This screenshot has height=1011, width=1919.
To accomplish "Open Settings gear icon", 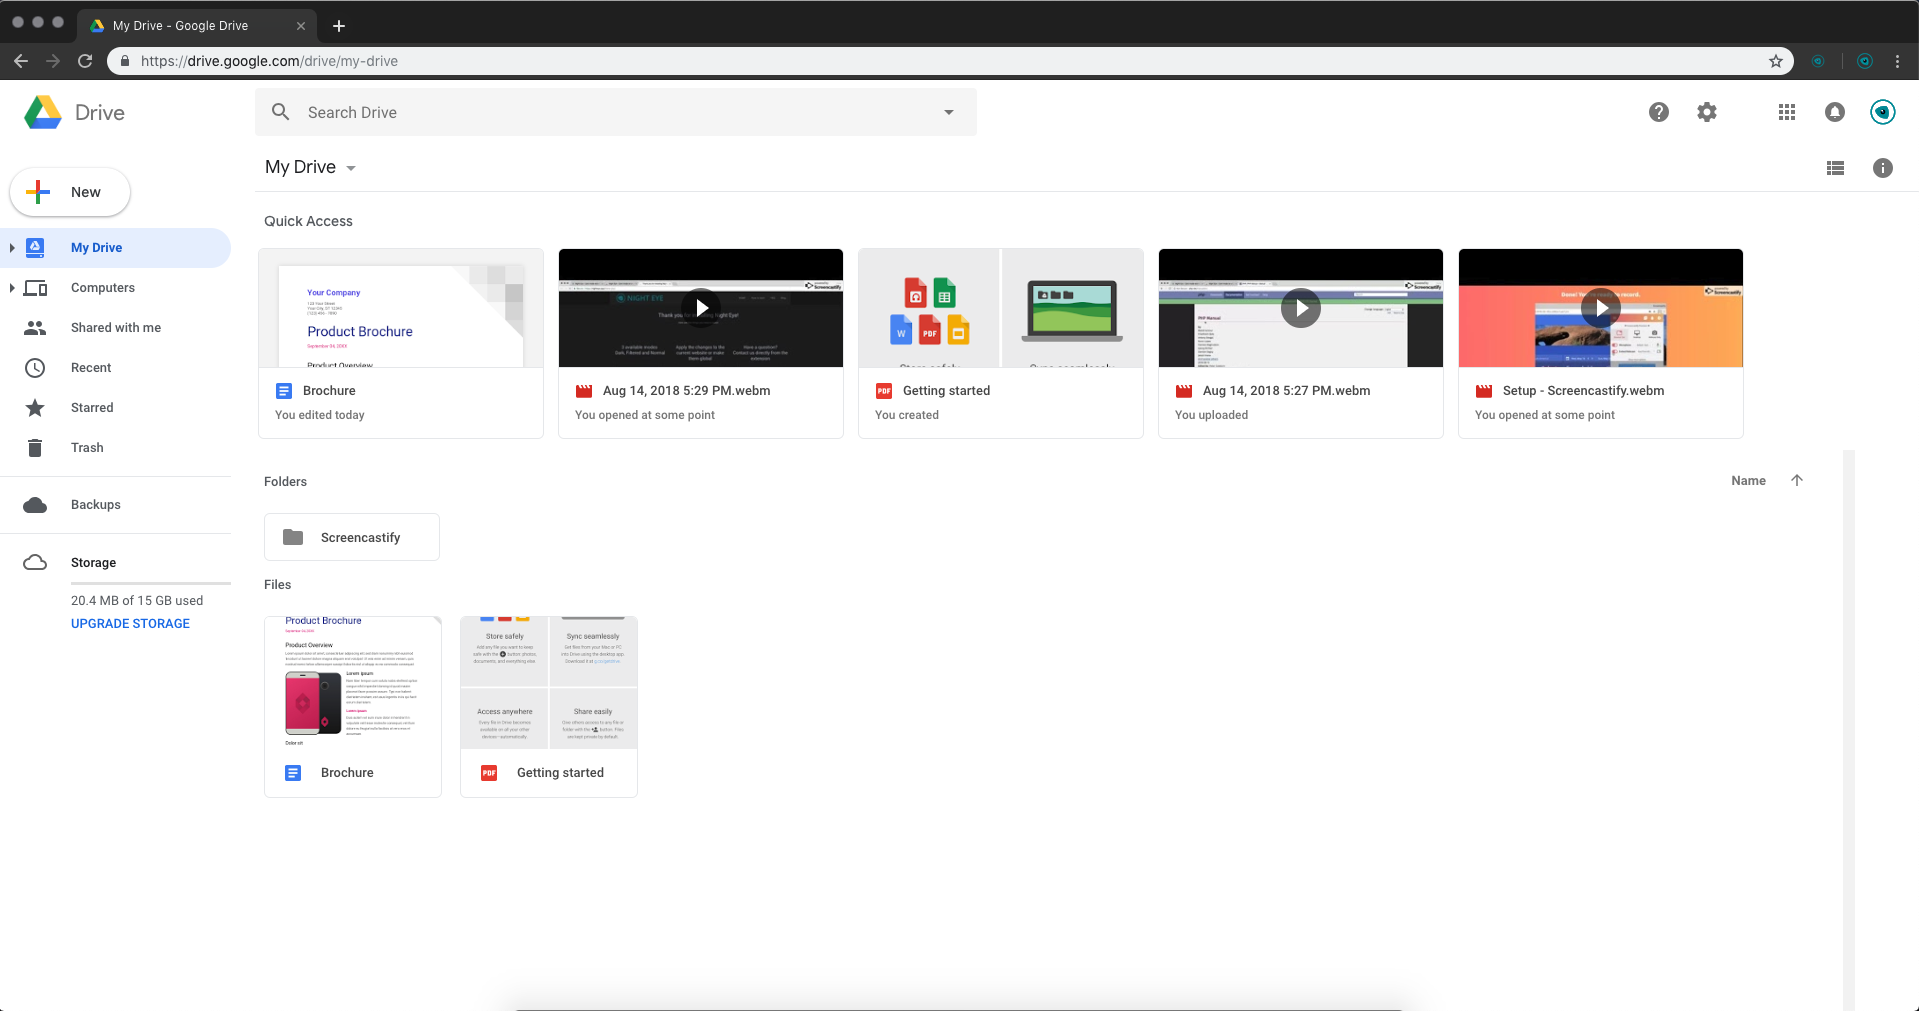I will (1707, 112).
